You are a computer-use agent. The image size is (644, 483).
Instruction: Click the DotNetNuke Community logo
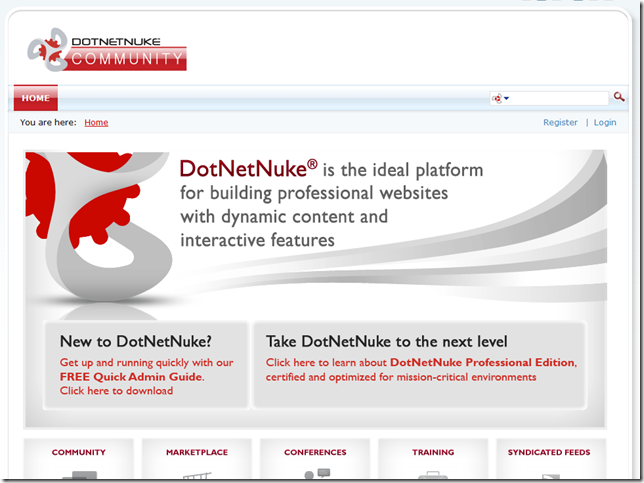click(107, 50)
